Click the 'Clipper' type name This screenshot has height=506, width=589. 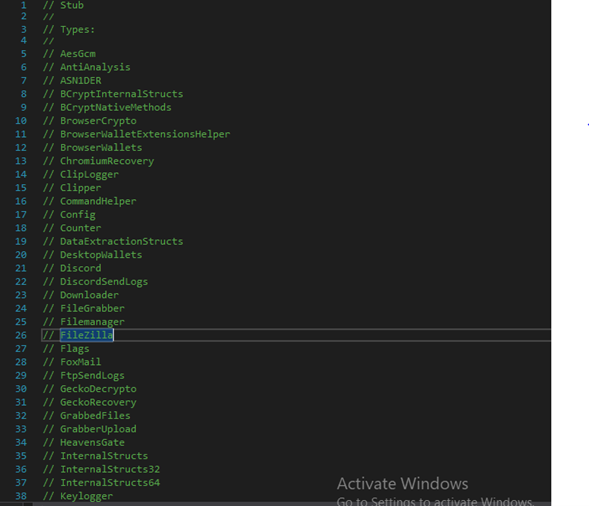point(80,188)
